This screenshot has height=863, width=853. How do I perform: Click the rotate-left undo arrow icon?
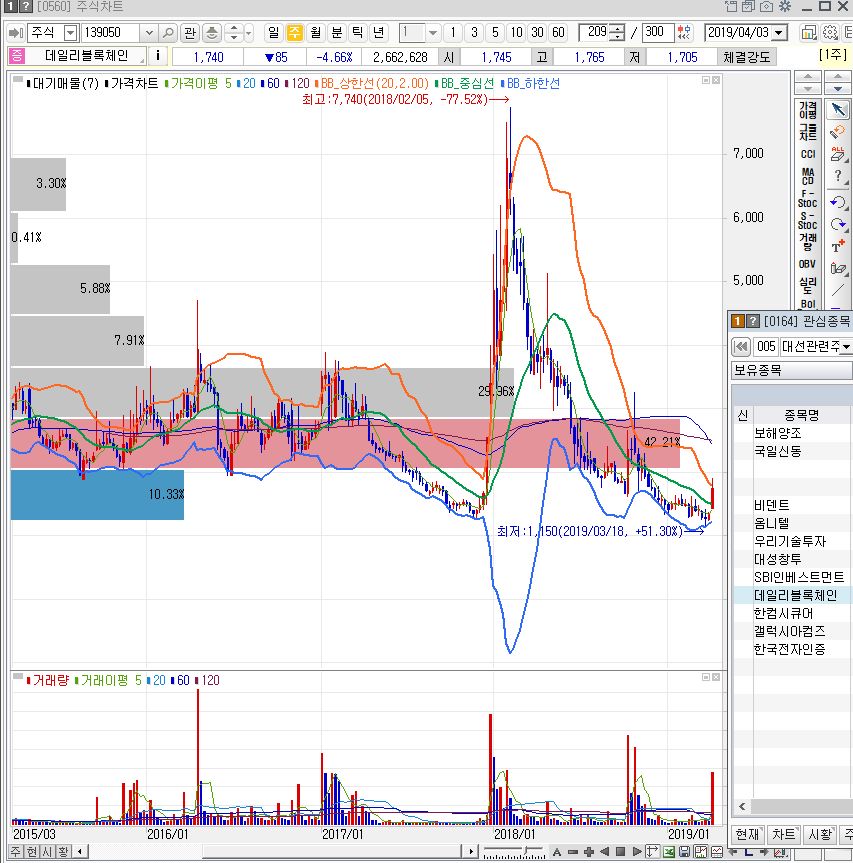point(838,201)
